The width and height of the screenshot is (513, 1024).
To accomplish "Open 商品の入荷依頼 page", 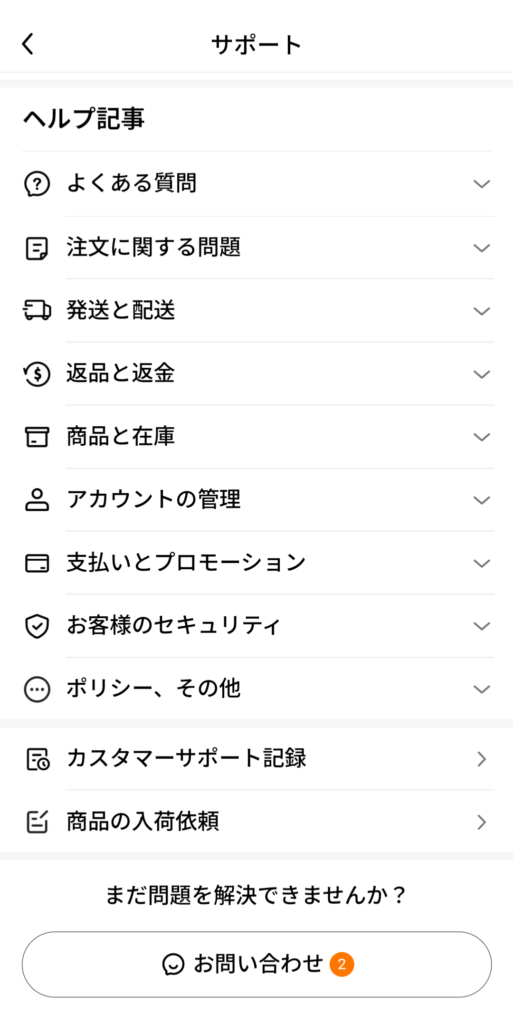I will [256, 822].
